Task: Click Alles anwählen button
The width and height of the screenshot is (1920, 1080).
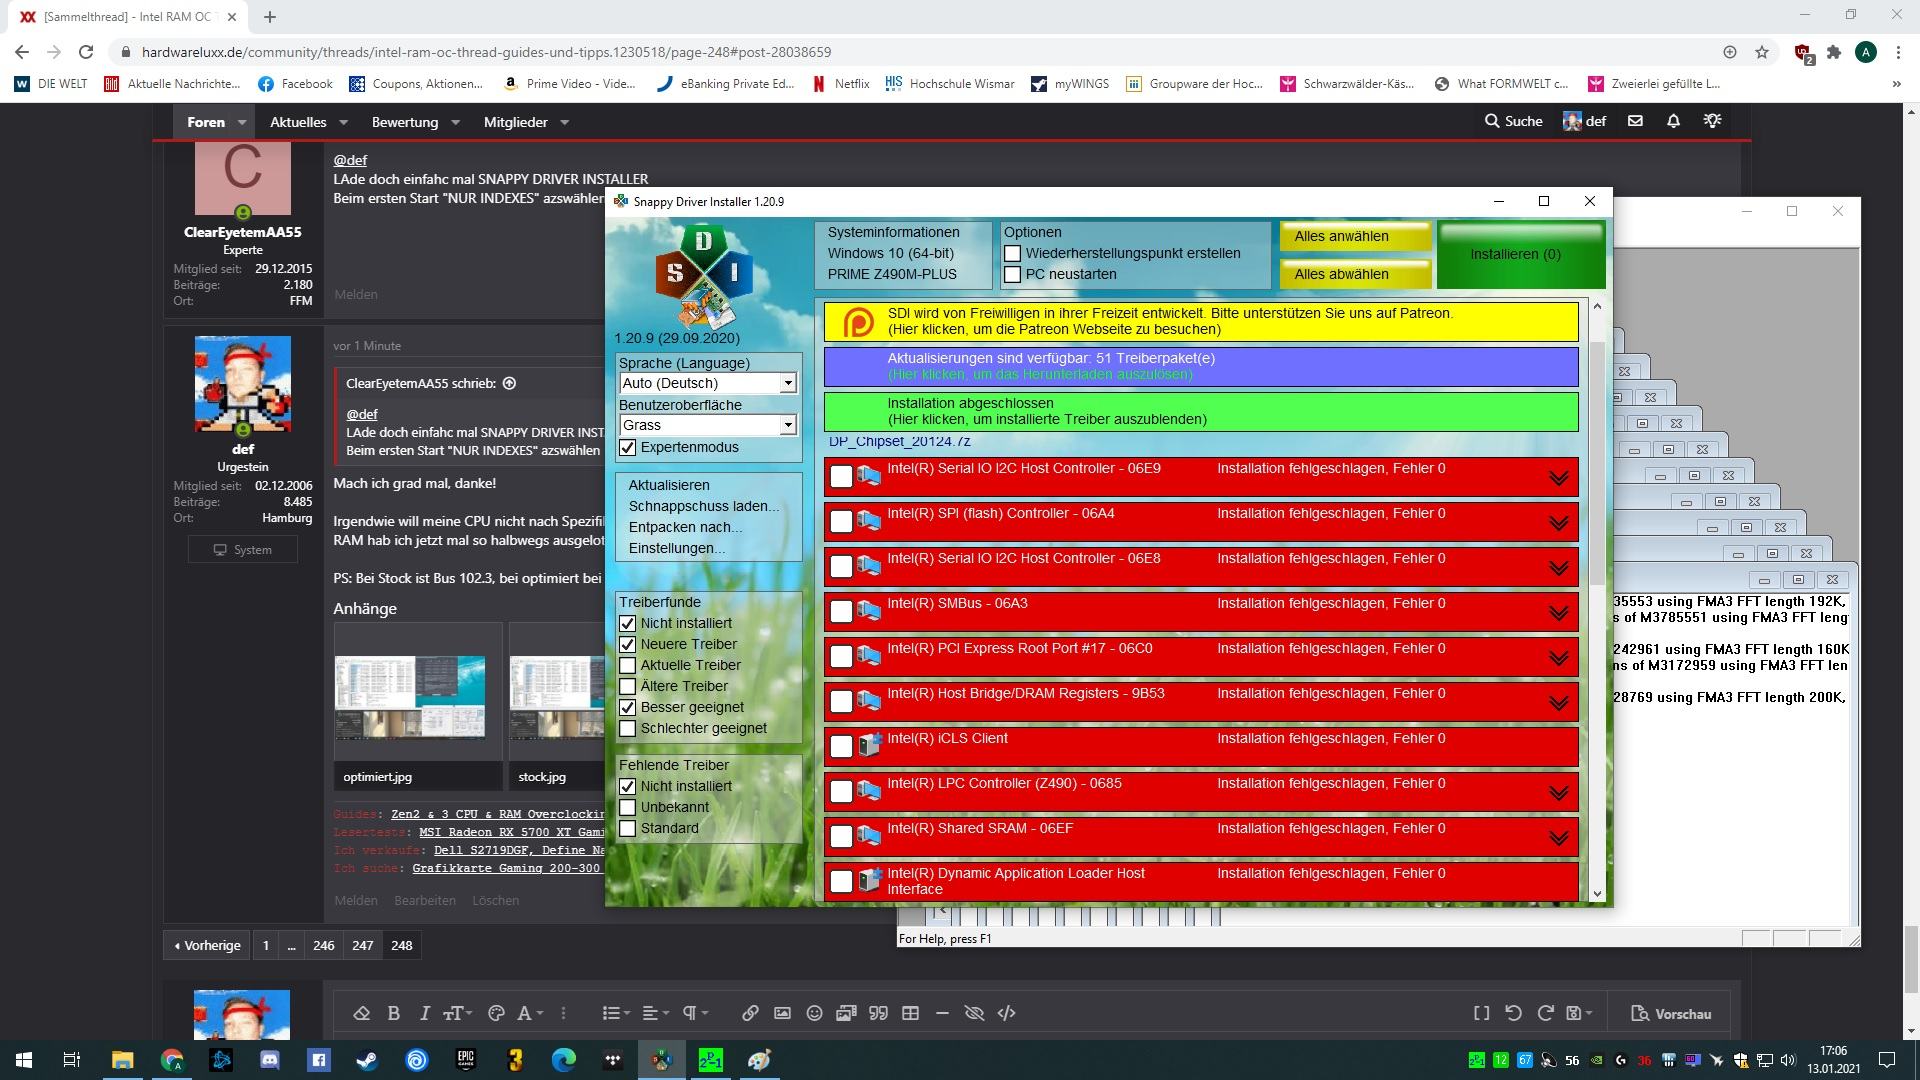Action: (1355, 236)
